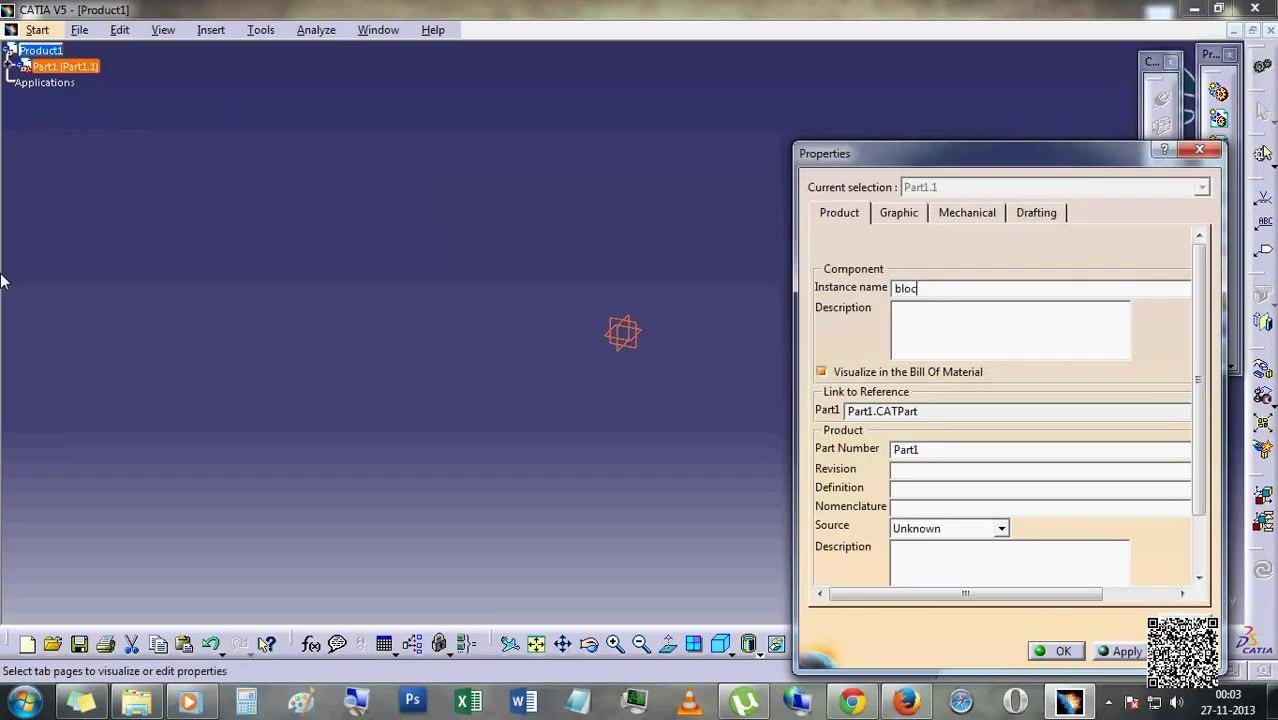Click the Zoom In magnifier icon
Screen dimensions: 1278x720
[615, 645]
